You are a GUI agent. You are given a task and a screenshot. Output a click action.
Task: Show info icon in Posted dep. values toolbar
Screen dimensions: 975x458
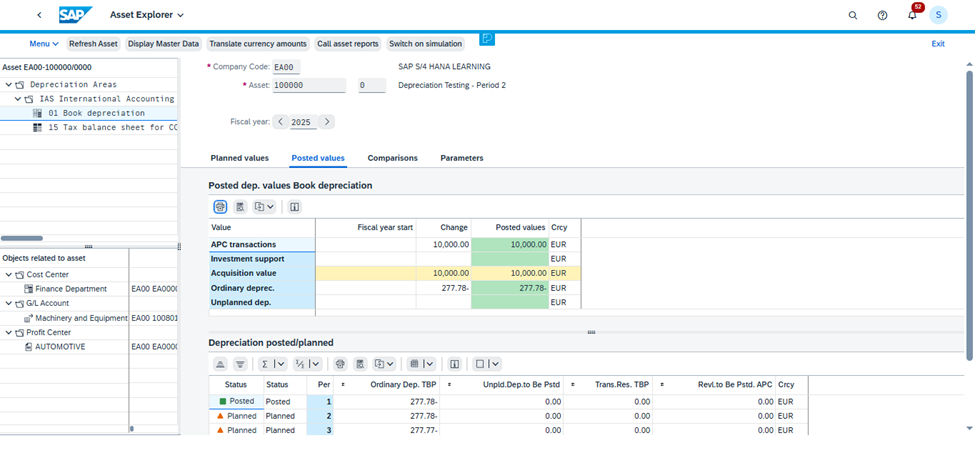click(295, 207)
